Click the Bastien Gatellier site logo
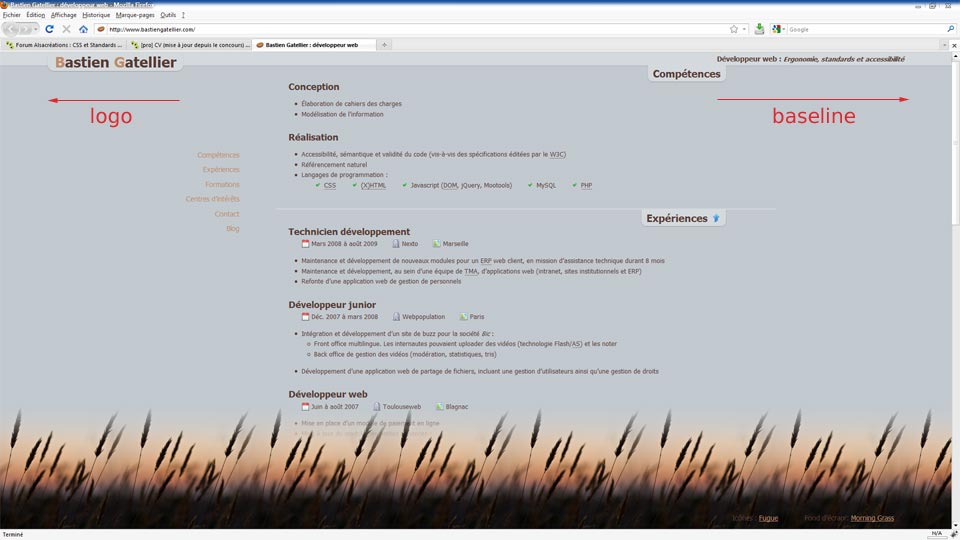 click(x=115, y=62)
